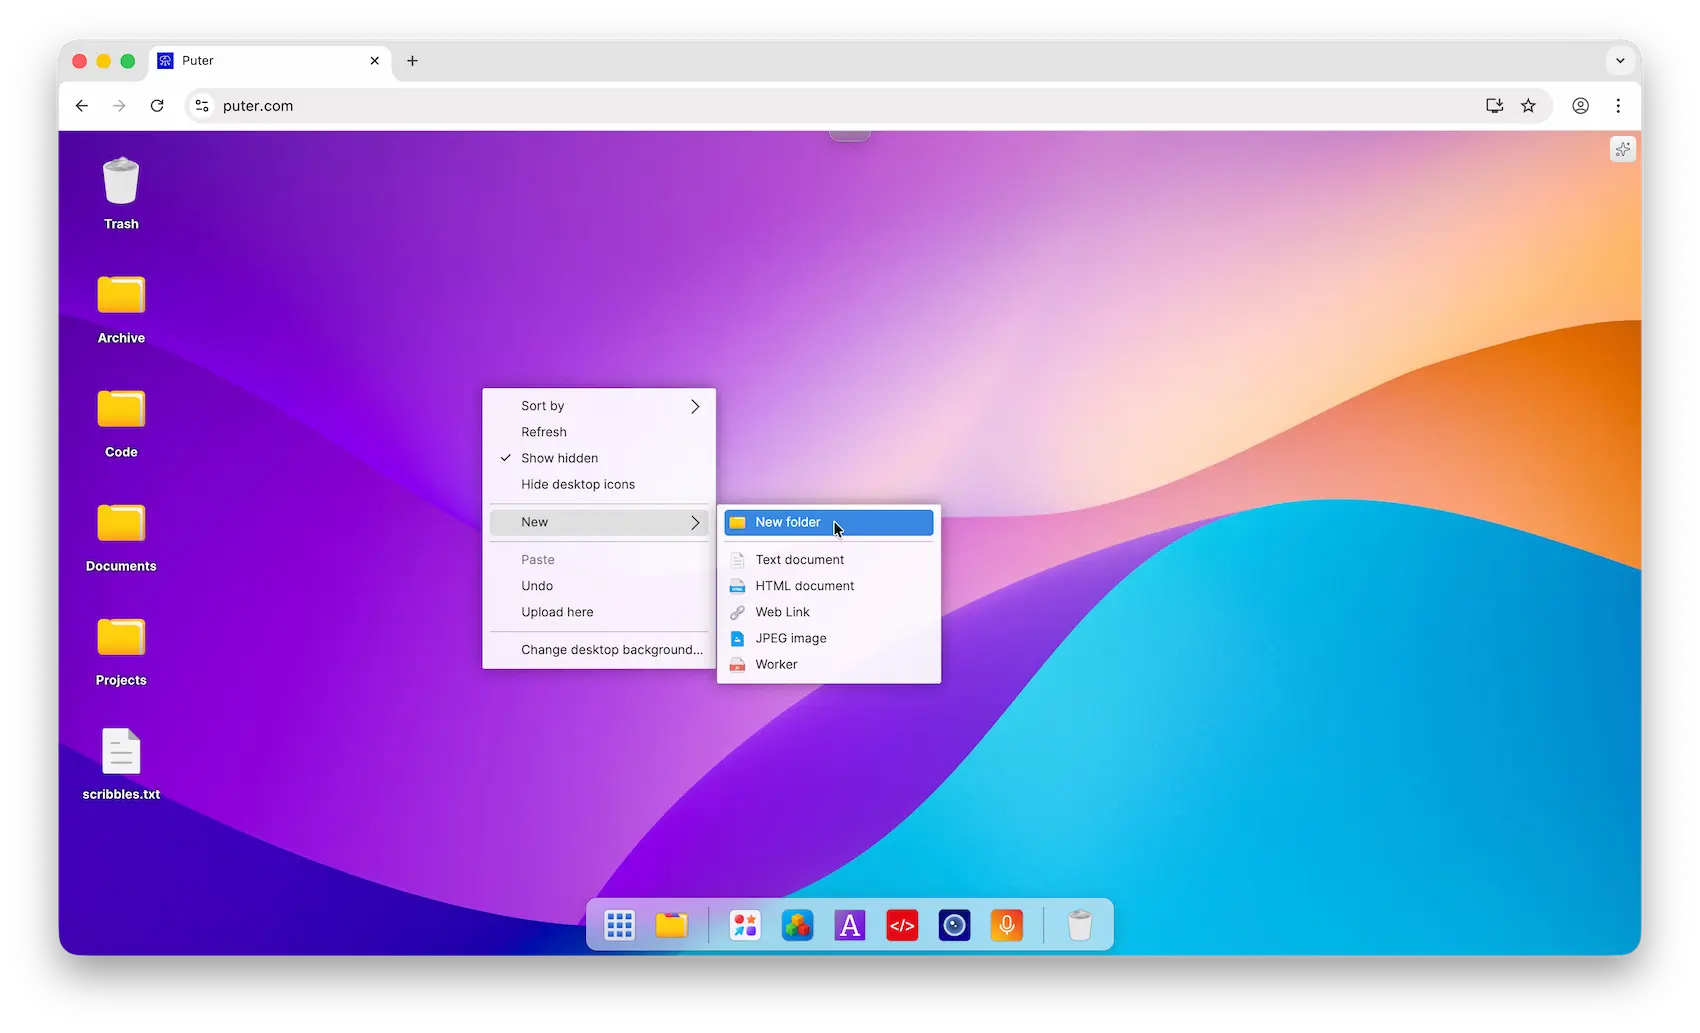Open the Files app in the dock
This screenshot has width=1700, height=1033.
click(x=672, y=925)
